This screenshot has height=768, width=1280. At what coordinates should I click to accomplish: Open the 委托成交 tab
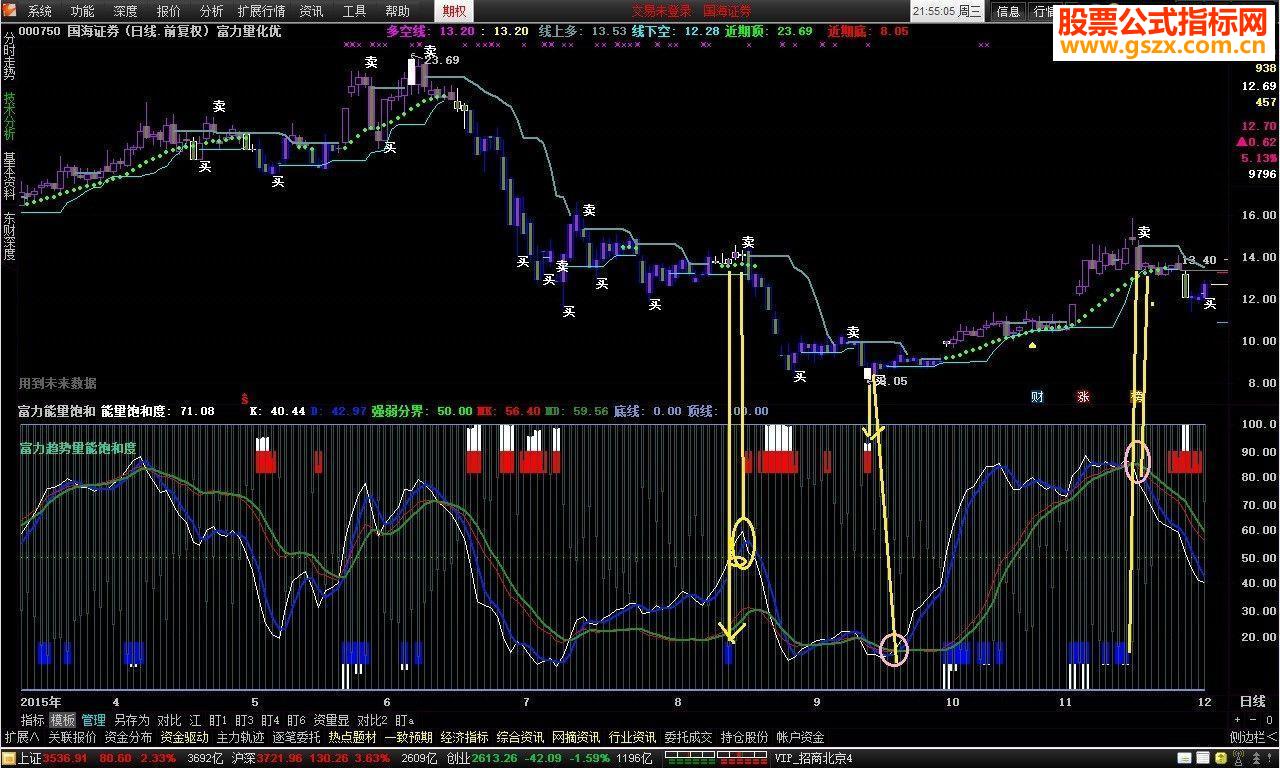point(688,737)
